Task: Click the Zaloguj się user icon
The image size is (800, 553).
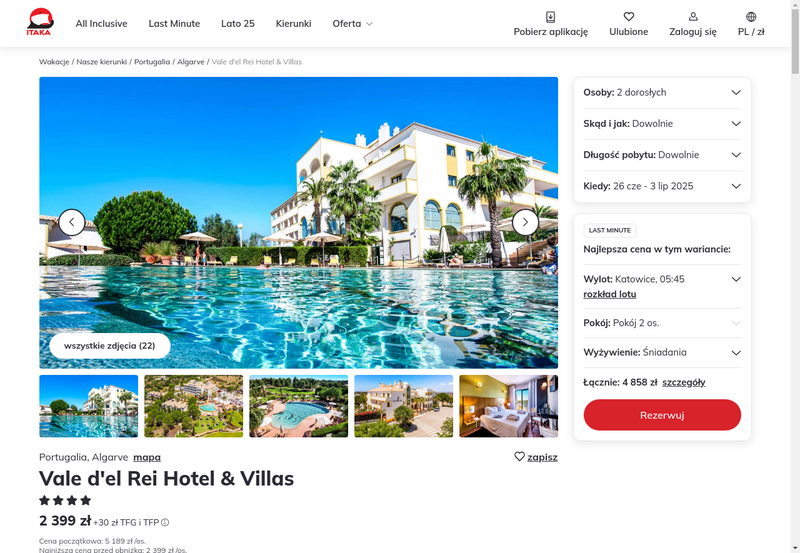Action: click(693, 17)
